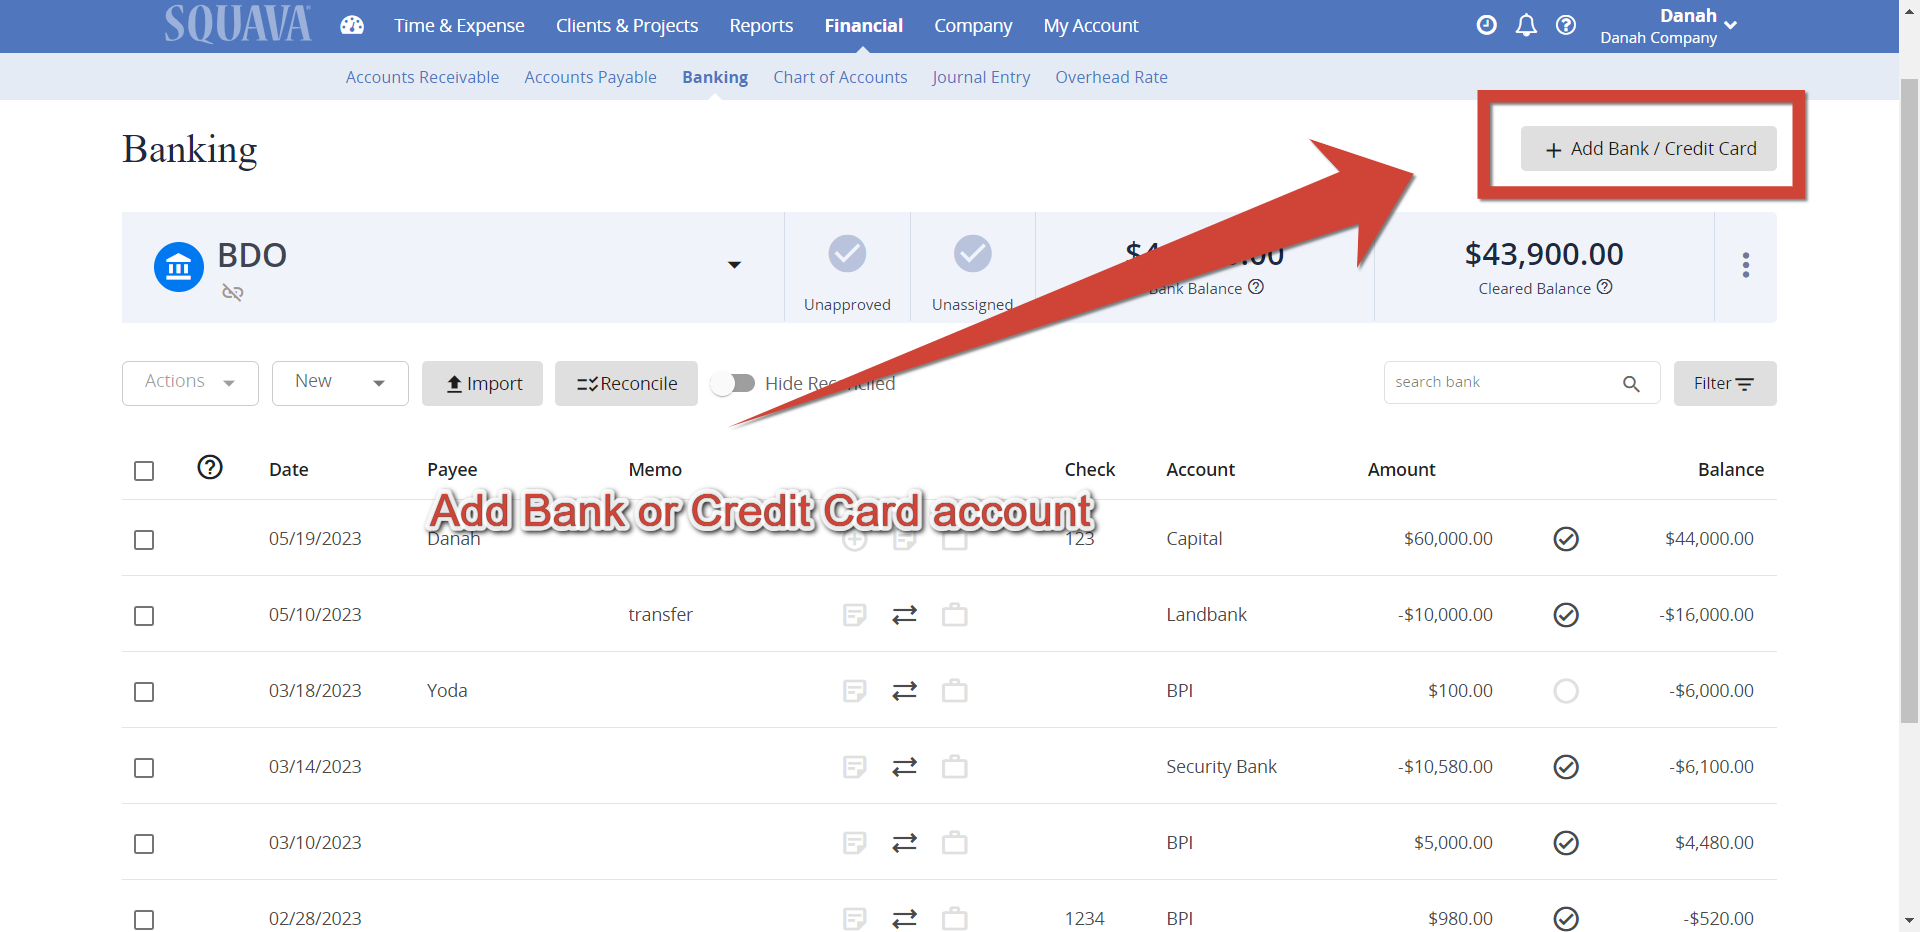The width and height of the screenshot is (1920, 932).
Task: Open the Reports menu
Action: tap(761, 25)
